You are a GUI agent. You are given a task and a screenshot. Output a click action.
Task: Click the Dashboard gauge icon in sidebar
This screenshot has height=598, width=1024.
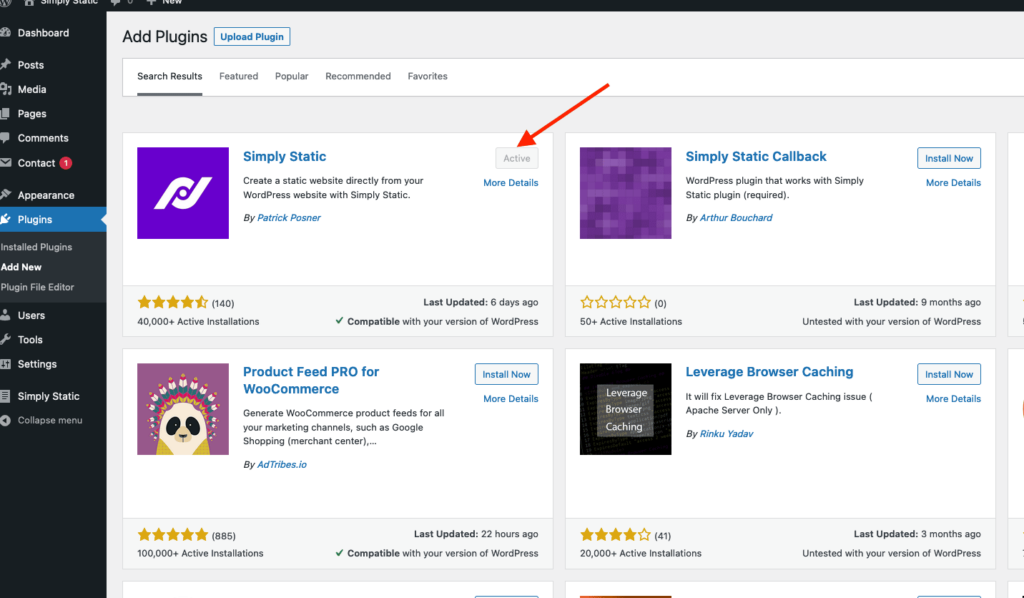tap(5, 33)
